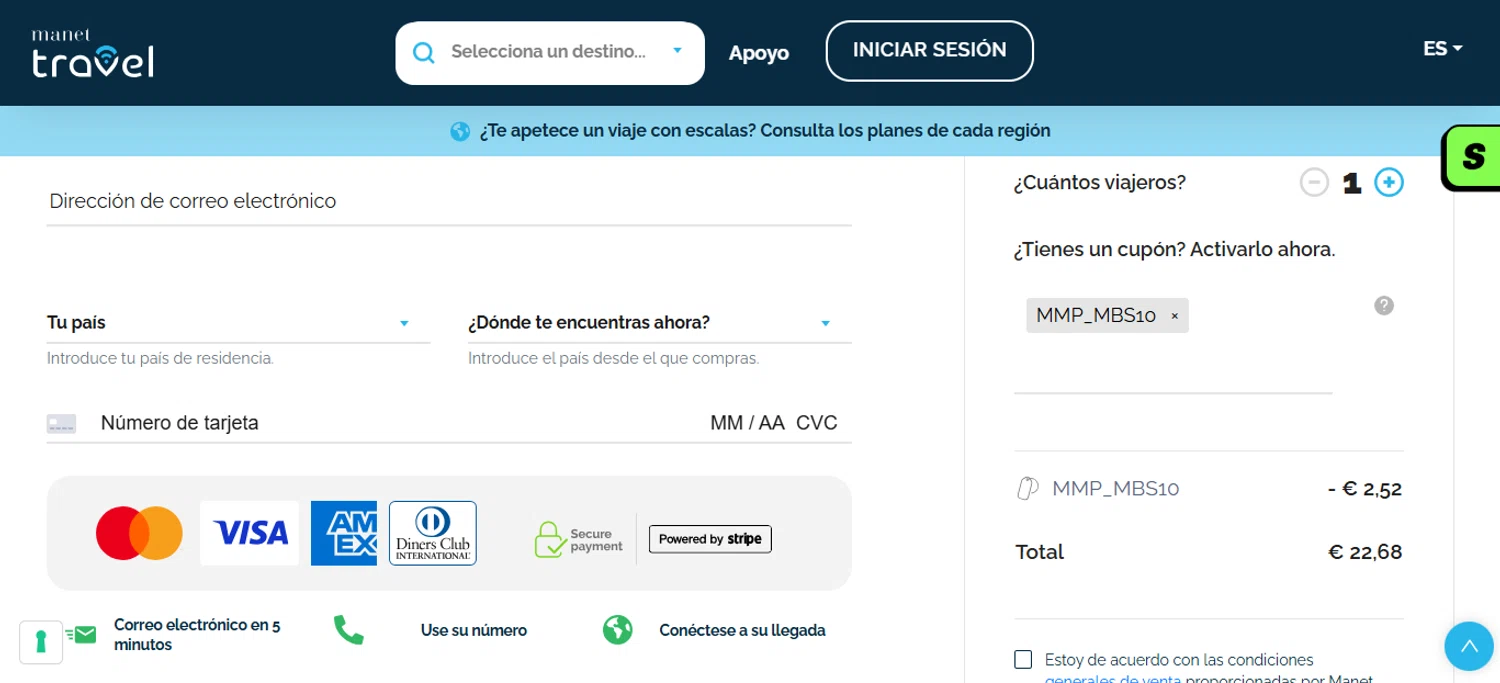
Task: Check the agree to sale conditions checkbox
Action: pyautogui.click(x=1023, y=659)
